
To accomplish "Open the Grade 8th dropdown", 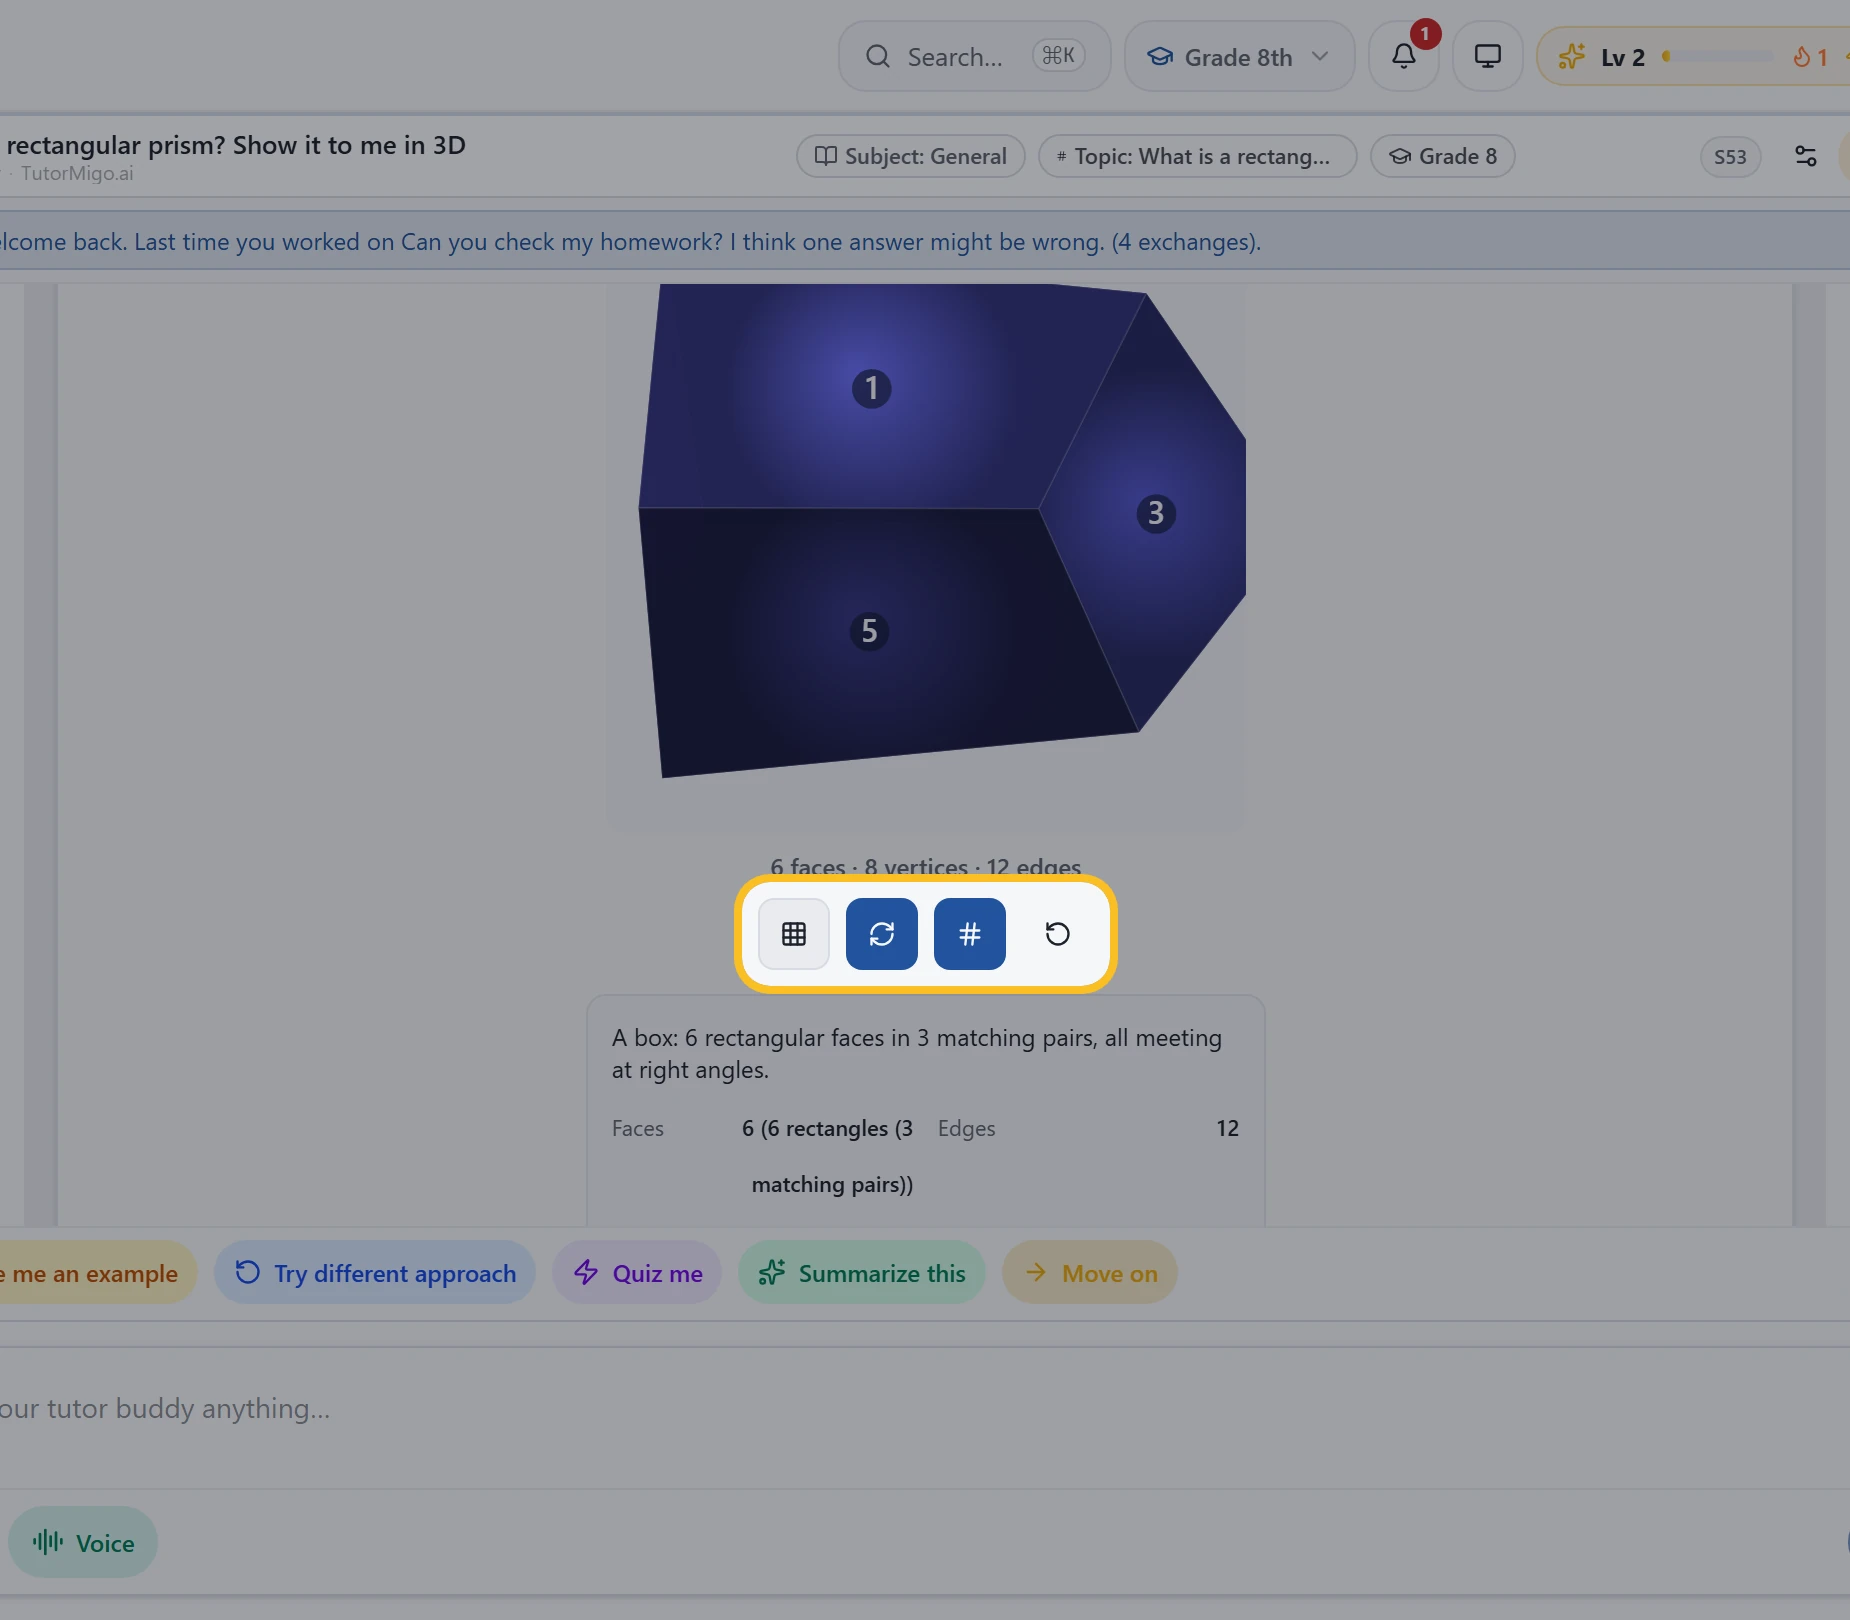I will point(1239,57).
